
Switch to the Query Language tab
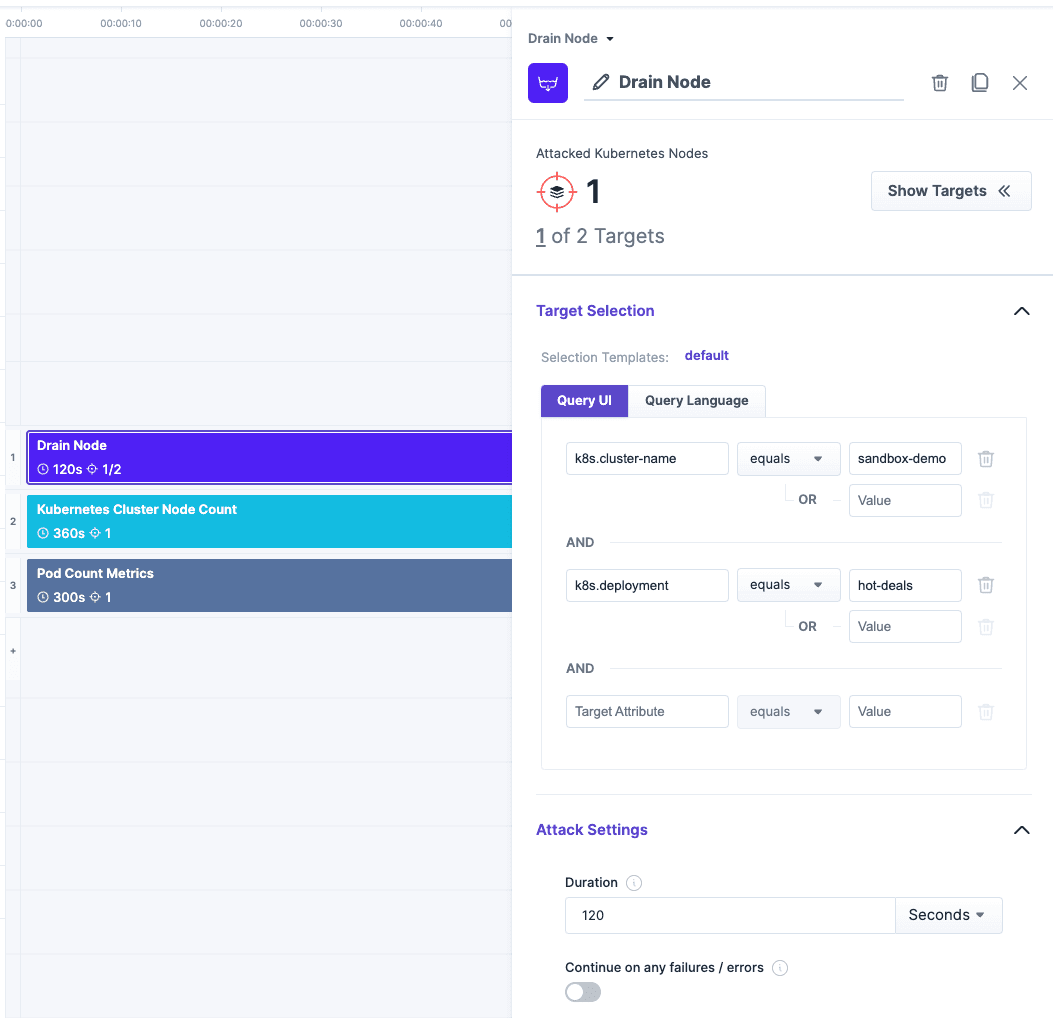(x=696, y=401)
